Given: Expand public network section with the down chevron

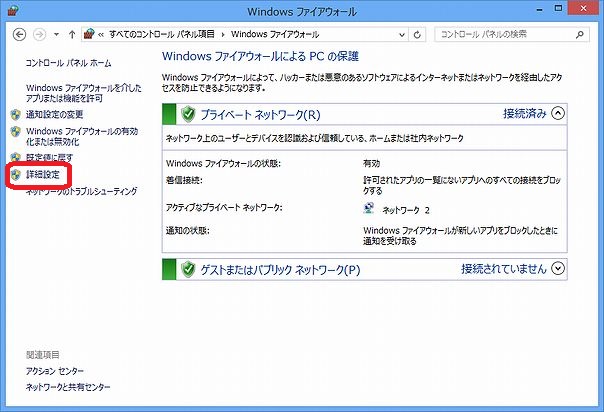Looking at the screenshot, I should point(557,268).
